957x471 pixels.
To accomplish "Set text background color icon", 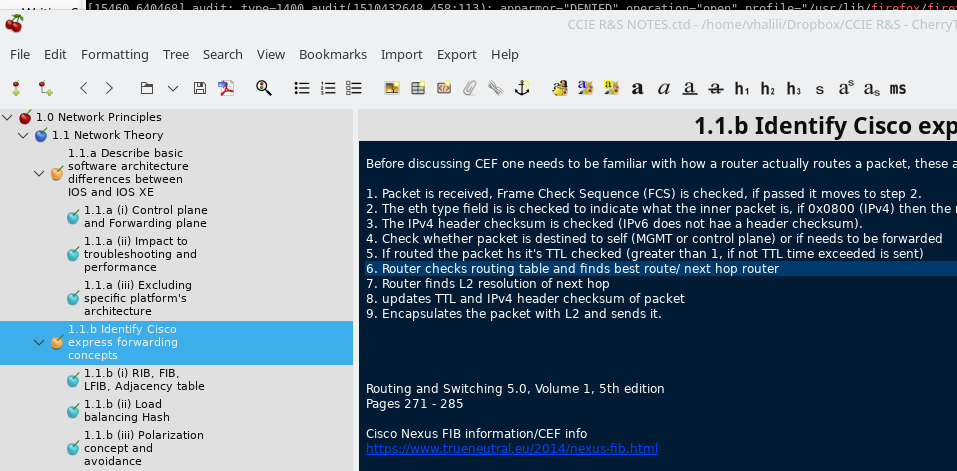I will (x=612, y=88).
